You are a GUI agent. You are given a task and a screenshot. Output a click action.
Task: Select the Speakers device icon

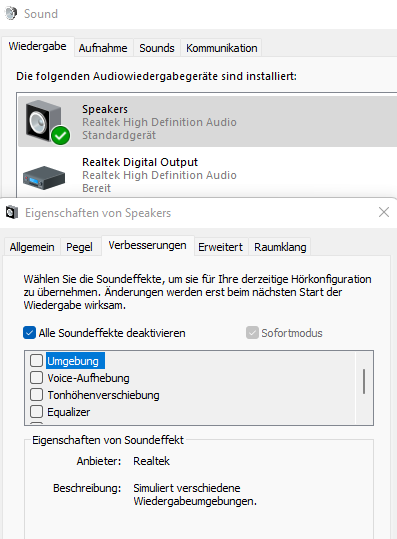pos(44,121)
